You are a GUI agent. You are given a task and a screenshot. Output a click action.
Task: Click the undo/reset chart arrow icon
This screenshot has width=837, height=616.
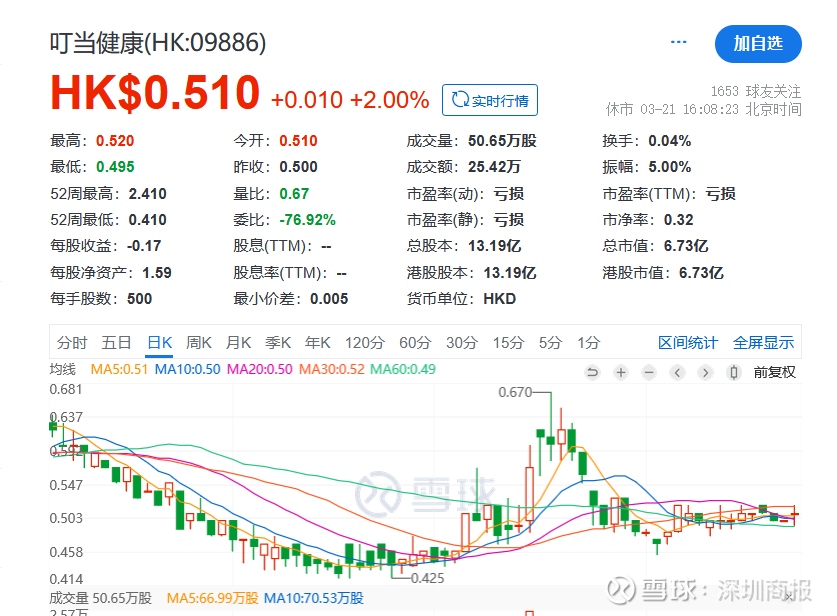(x=592, y=372)
